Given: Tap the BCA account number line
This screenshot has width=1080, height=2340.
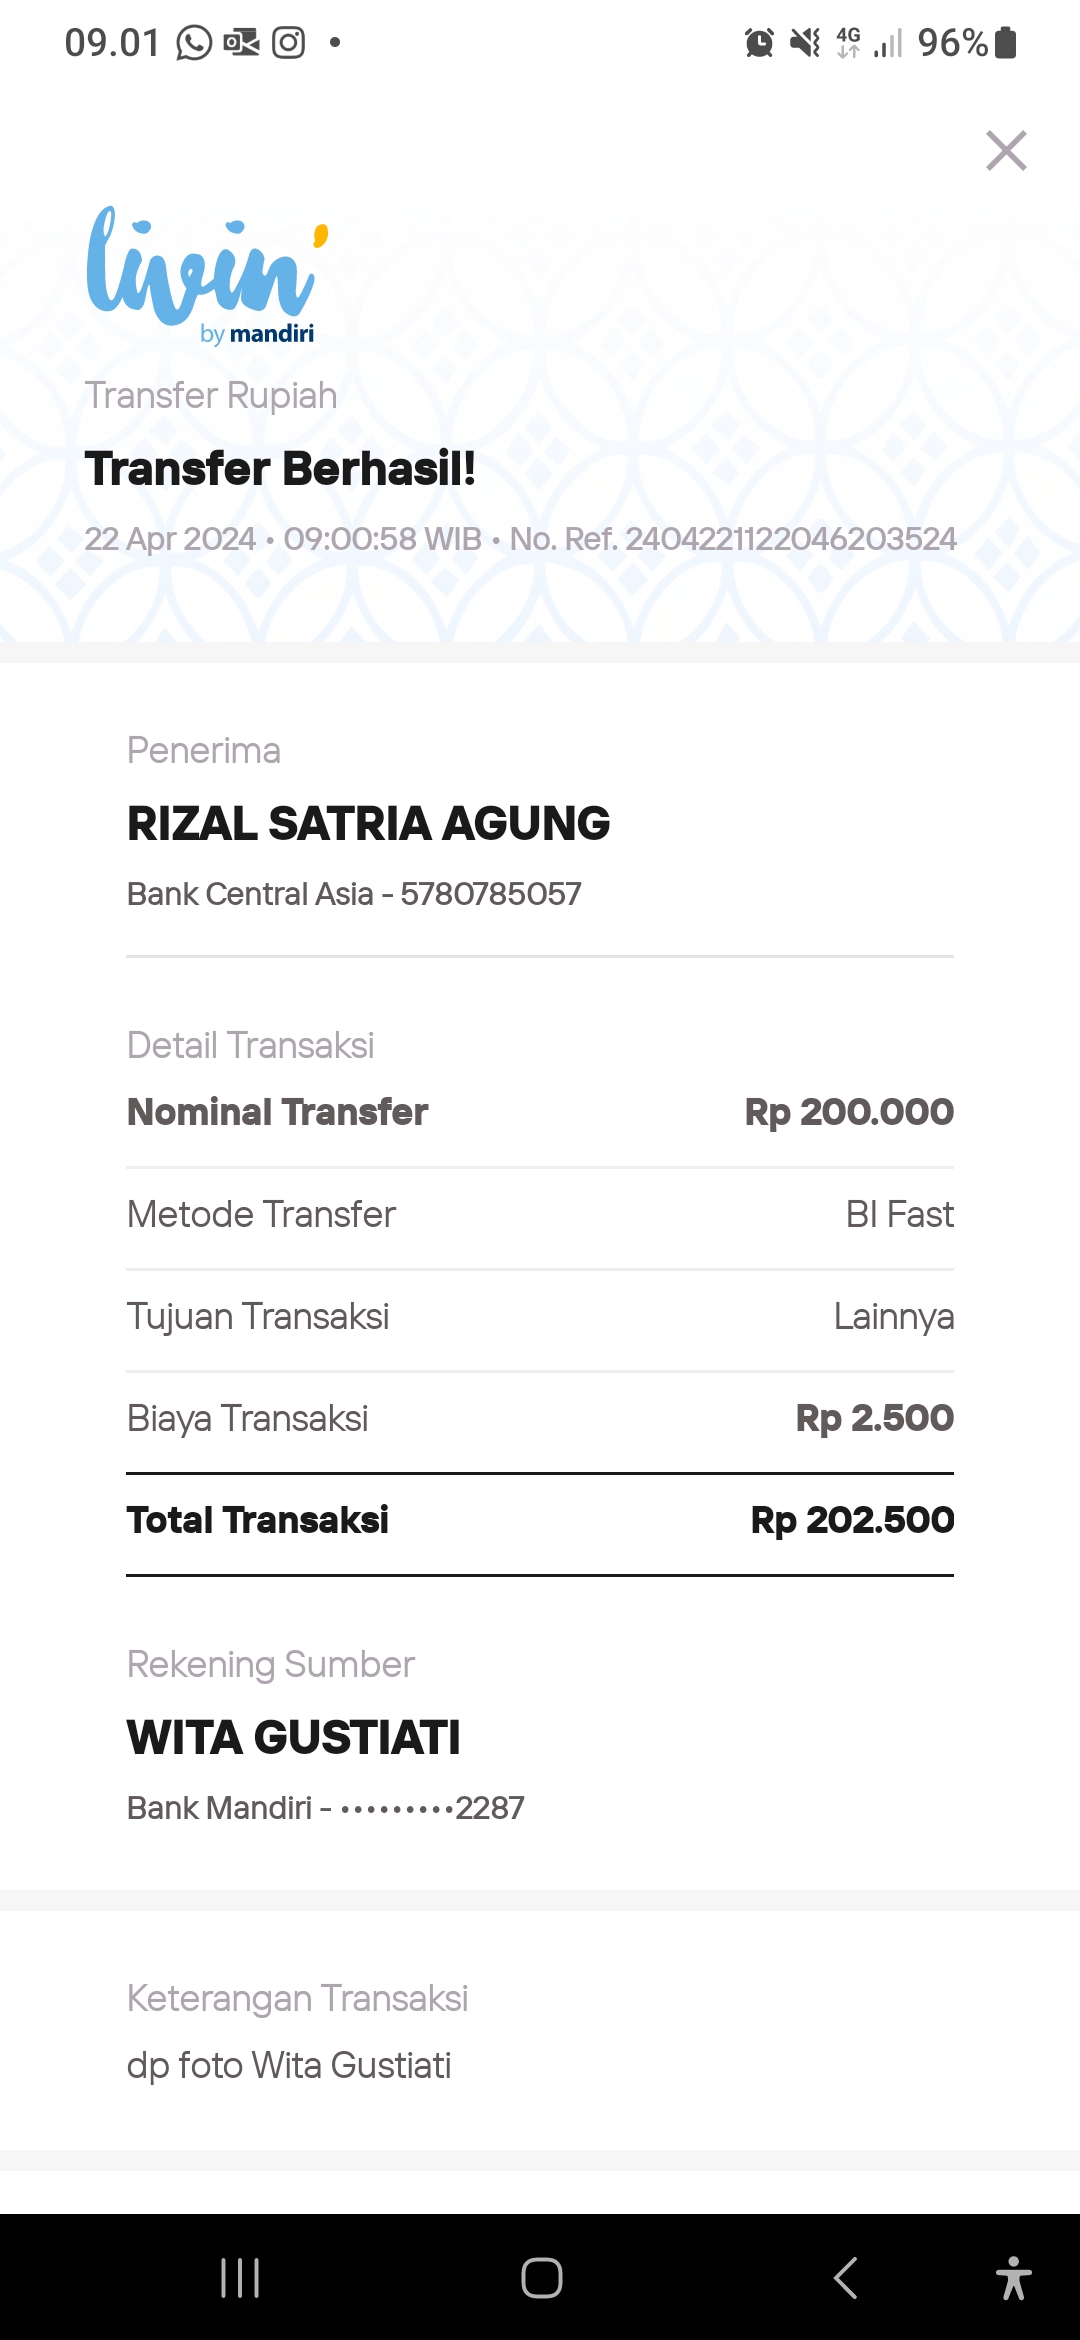Looking at the screenshot, I should 354,894.
